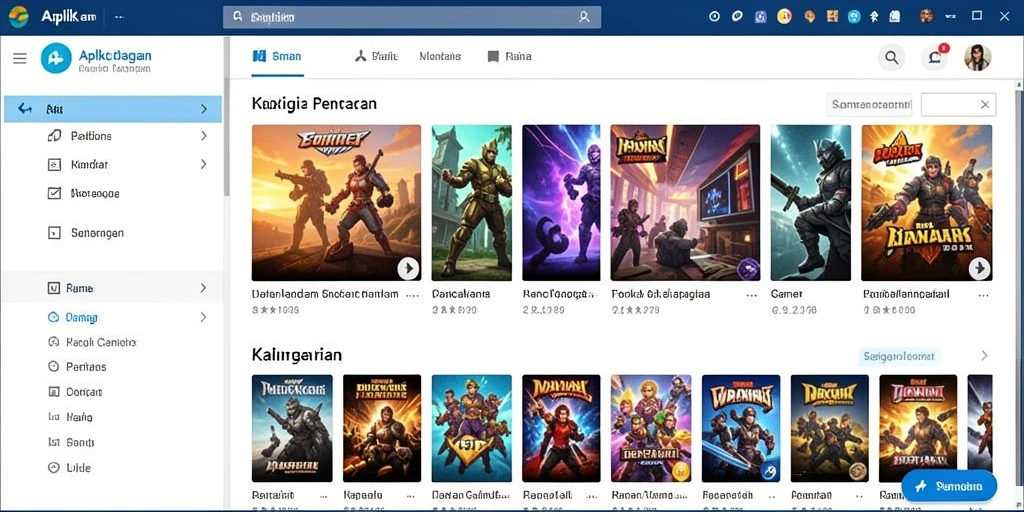
Task: Click the yellow round icon in title bar
Action: [x=784, y=16]
